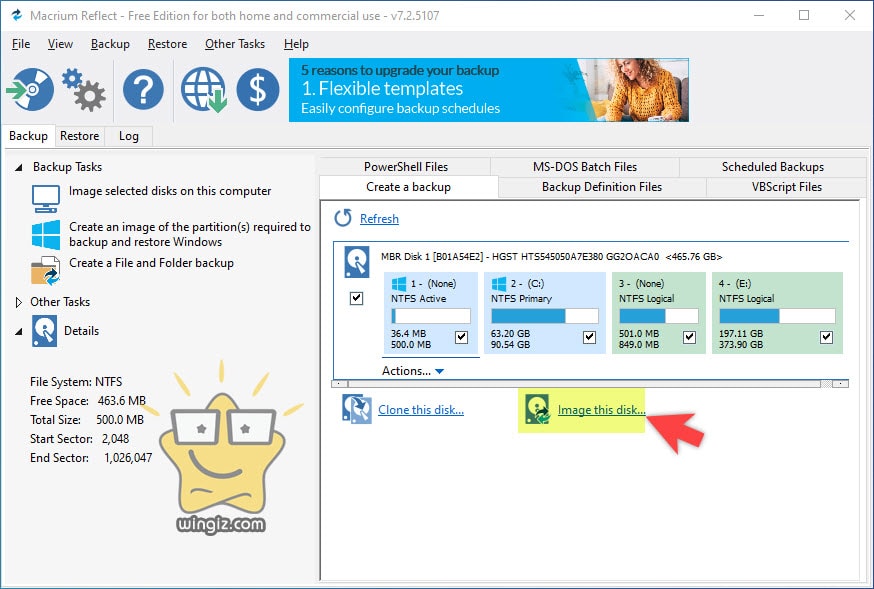Click Windows logo on partition 1 (None)

point(399,284)
